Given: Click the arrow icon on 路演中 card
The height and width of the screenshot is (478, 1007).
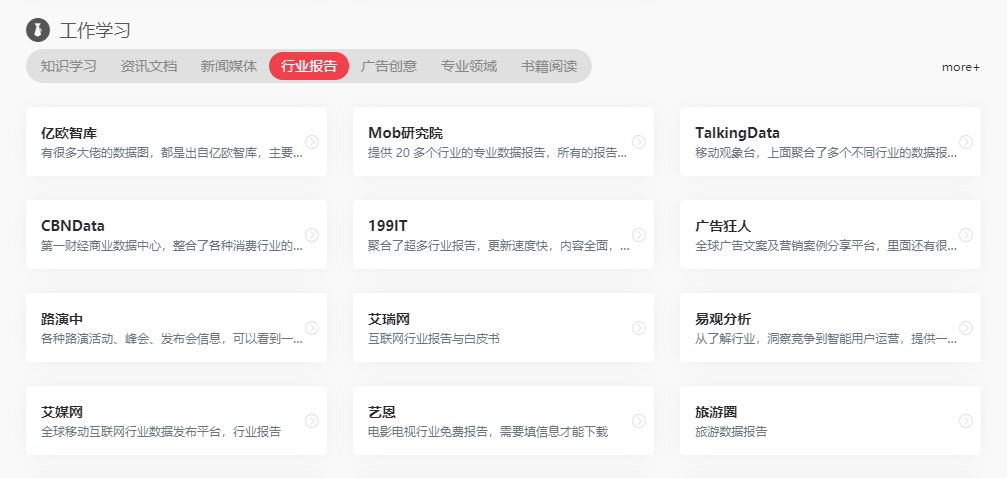Looking at the screenshot, I should [x=312, y=328].
